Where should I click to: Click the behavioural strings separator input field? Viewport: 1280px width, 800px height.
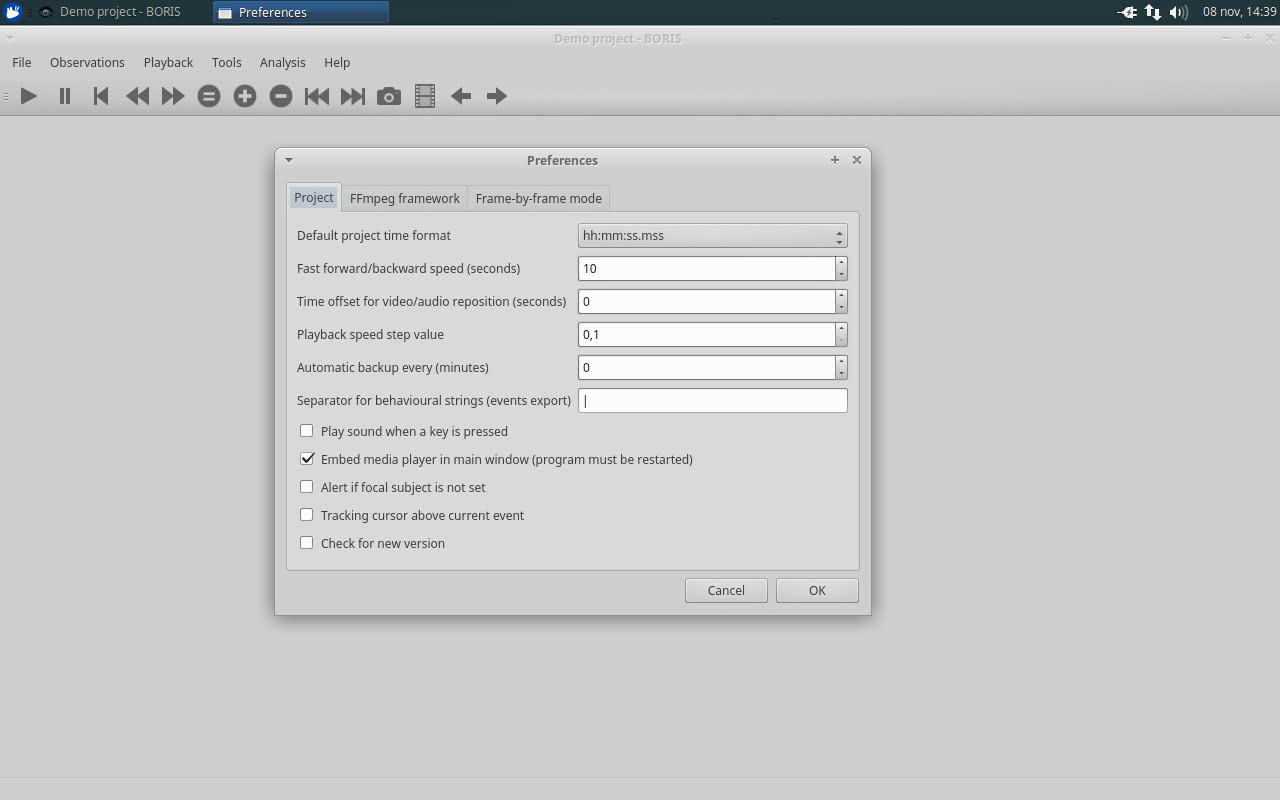[713, 400]
